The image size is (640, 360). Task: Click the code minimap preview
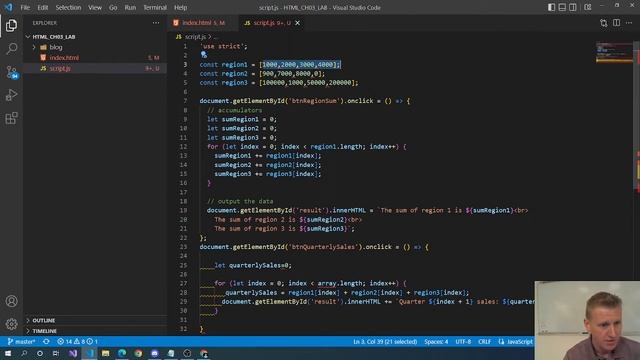[614, 52]
